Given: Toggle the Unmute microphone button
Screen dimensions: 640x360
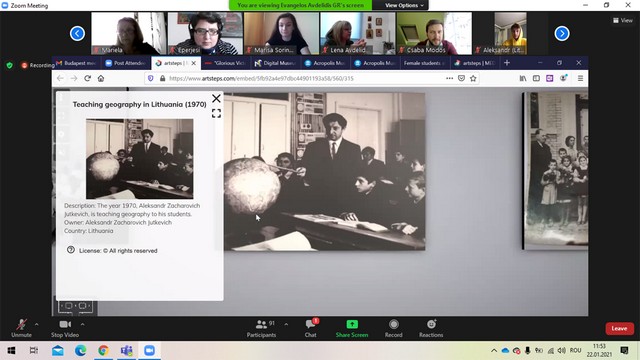Looking at the screenshot, I should [x=21, y=328].
